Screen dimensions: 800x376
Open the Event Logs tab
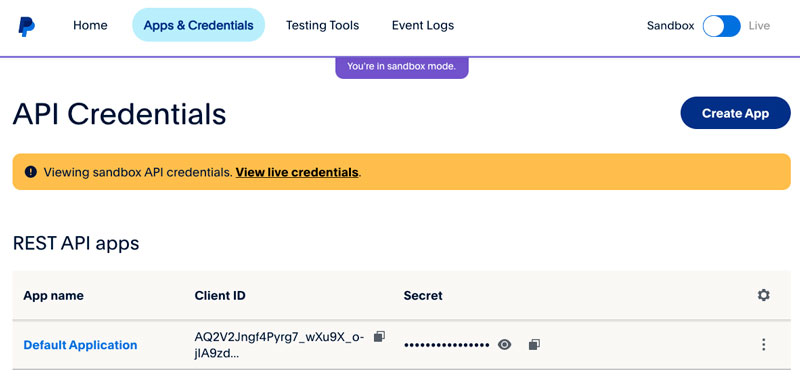(x=423, y=25)
